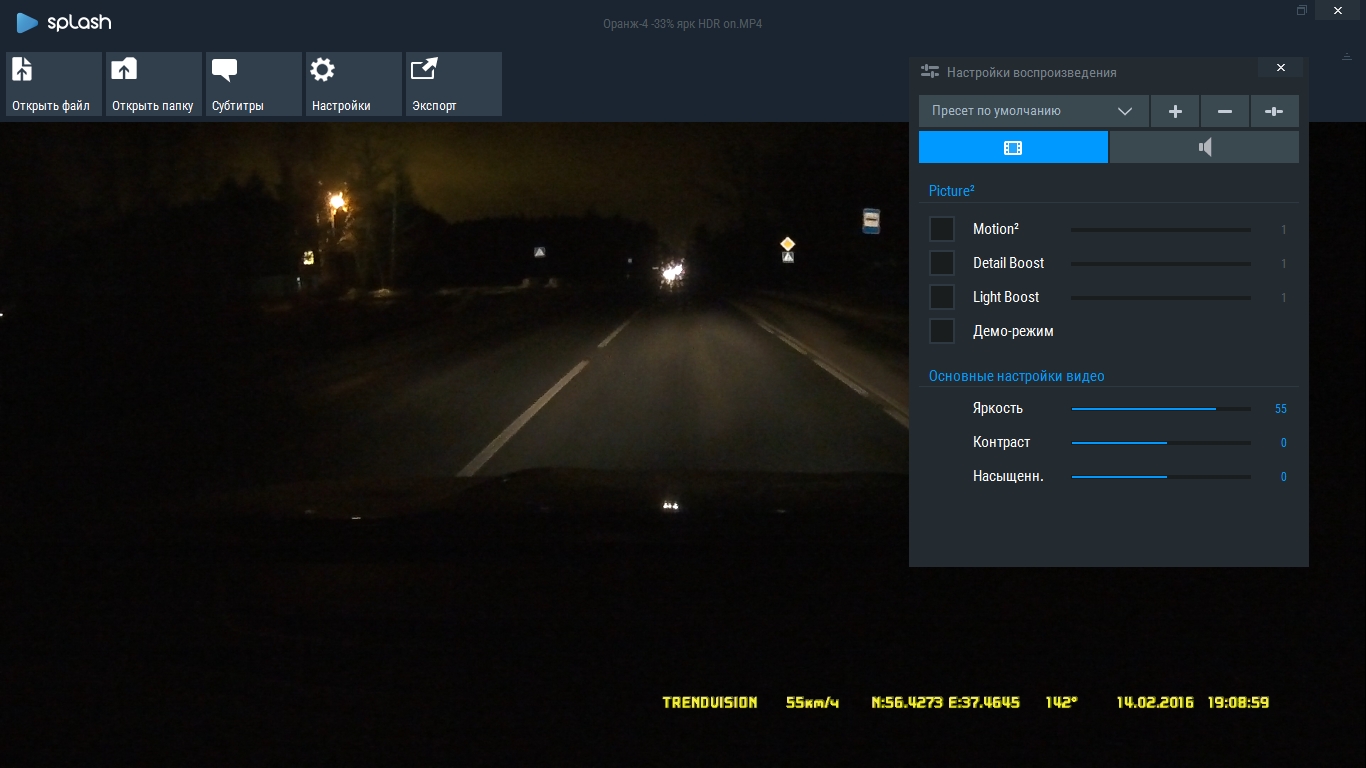Turn on the Демо-режим checkbox
The image size is (1366, 768).
tap(942, 331)
